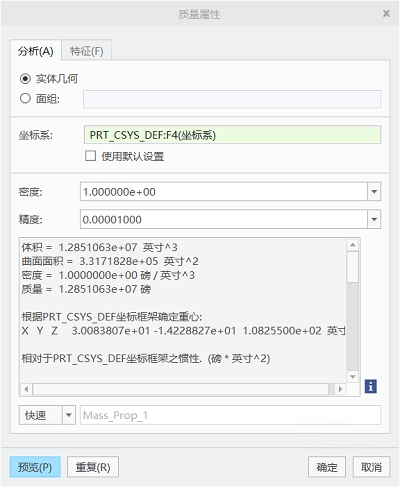Click the blue info icon beside results

(370, 386)
